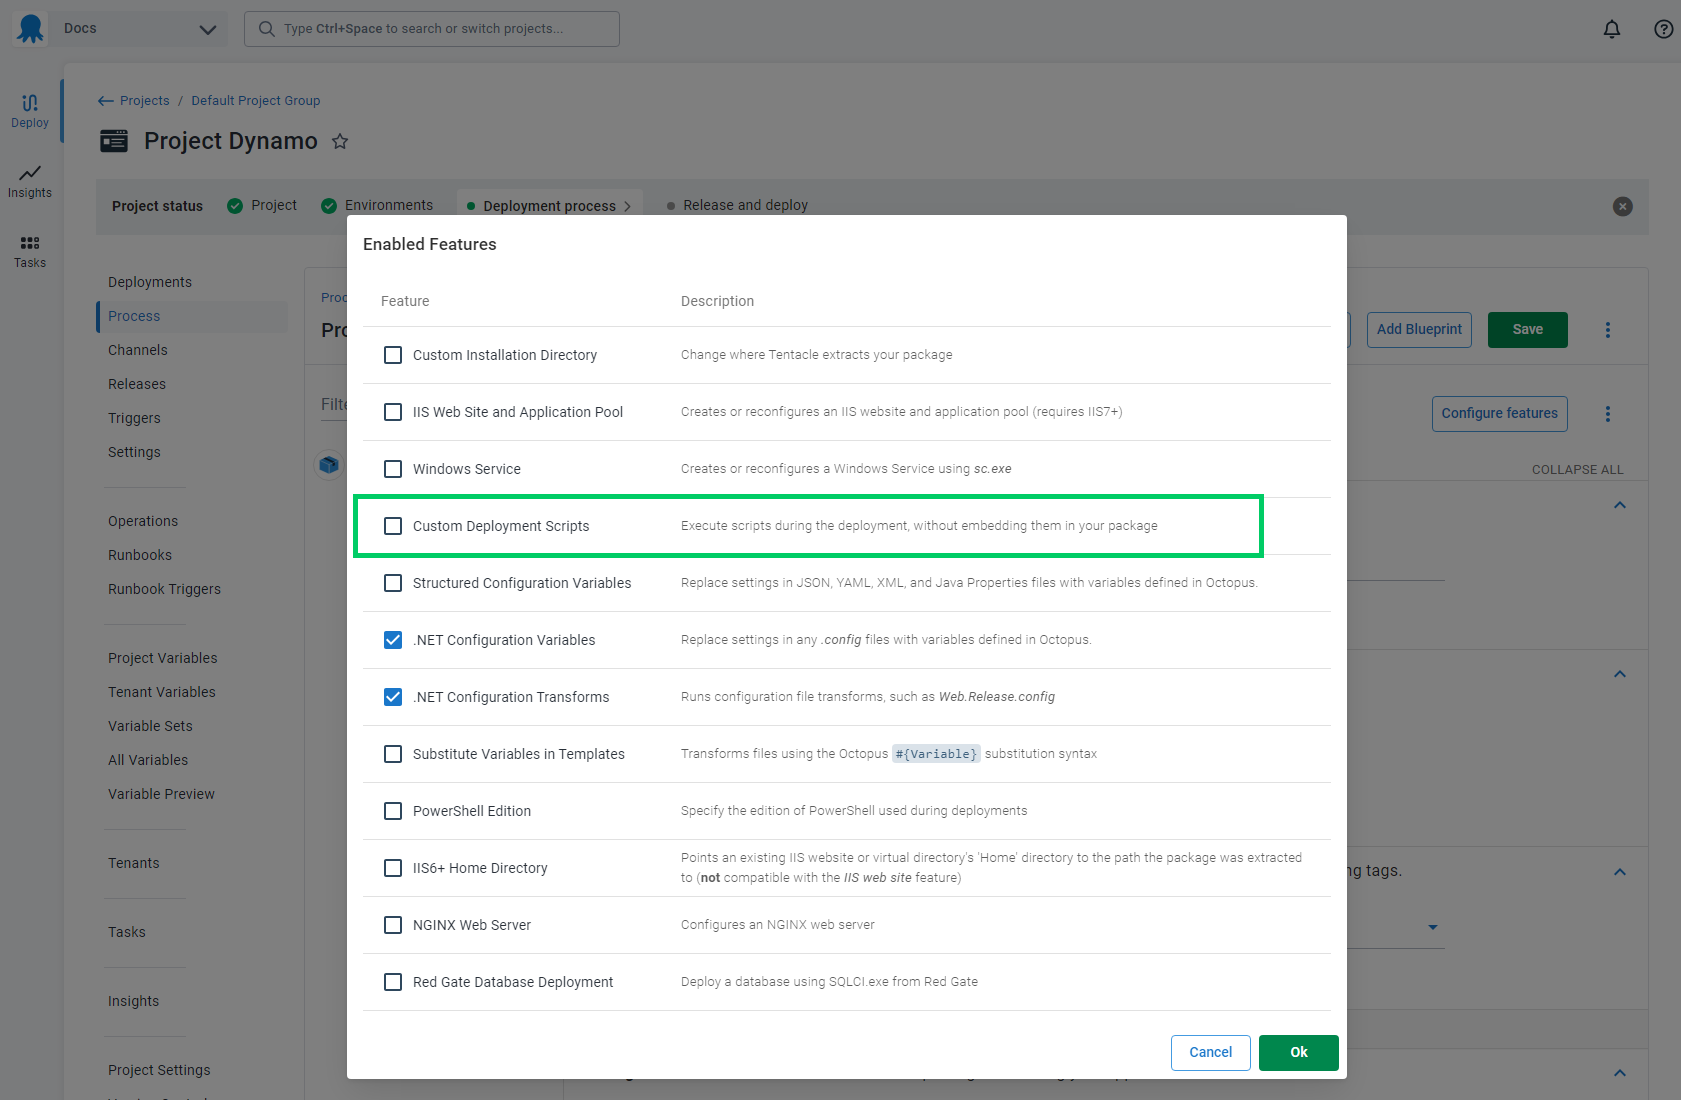This screenshot has width=1681, height=1100.
Task: Open Default Project Group breadcrumb
Action: (256, 101)
